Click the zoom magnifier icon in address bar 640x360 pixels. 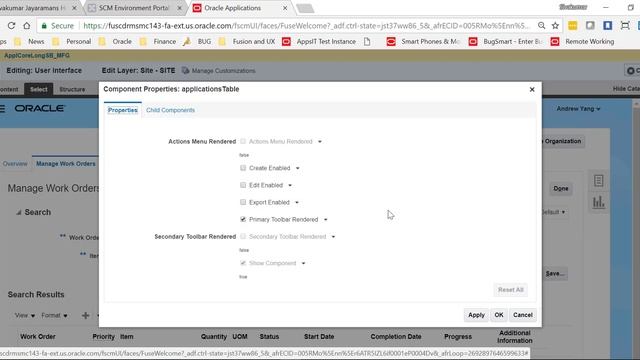click(x=541, y=26)
